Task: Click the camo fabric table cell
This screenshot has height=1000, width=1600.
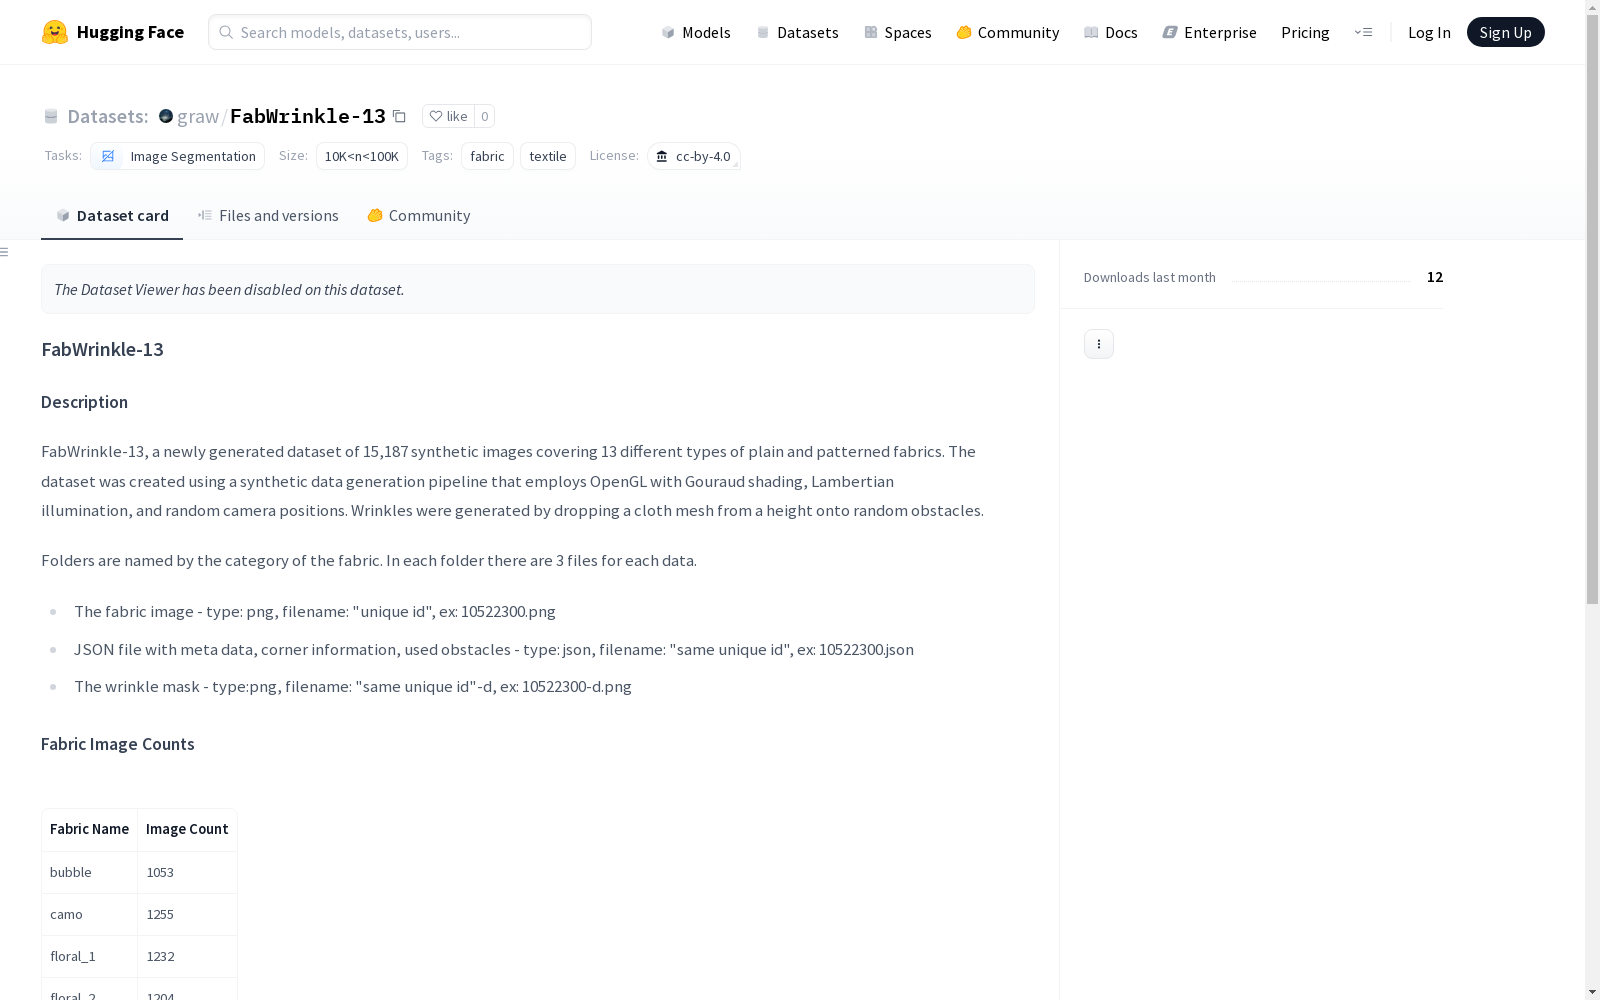Action: [89, 914]
